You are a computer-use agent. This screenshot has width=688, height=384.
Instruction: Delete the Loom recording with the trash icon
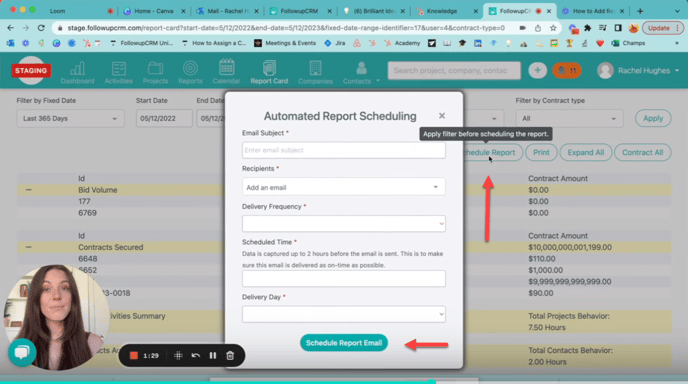230,355
